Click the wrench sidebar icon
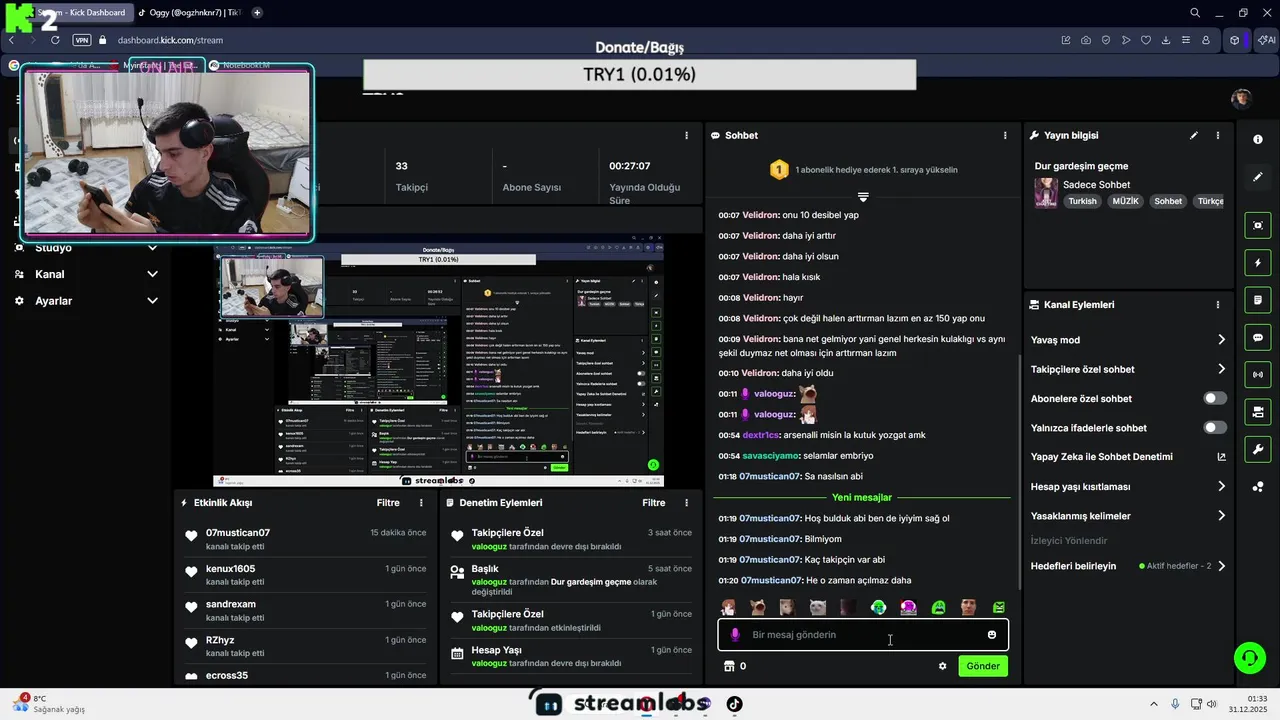The image size is (1280, 720). coord(1258,449)
